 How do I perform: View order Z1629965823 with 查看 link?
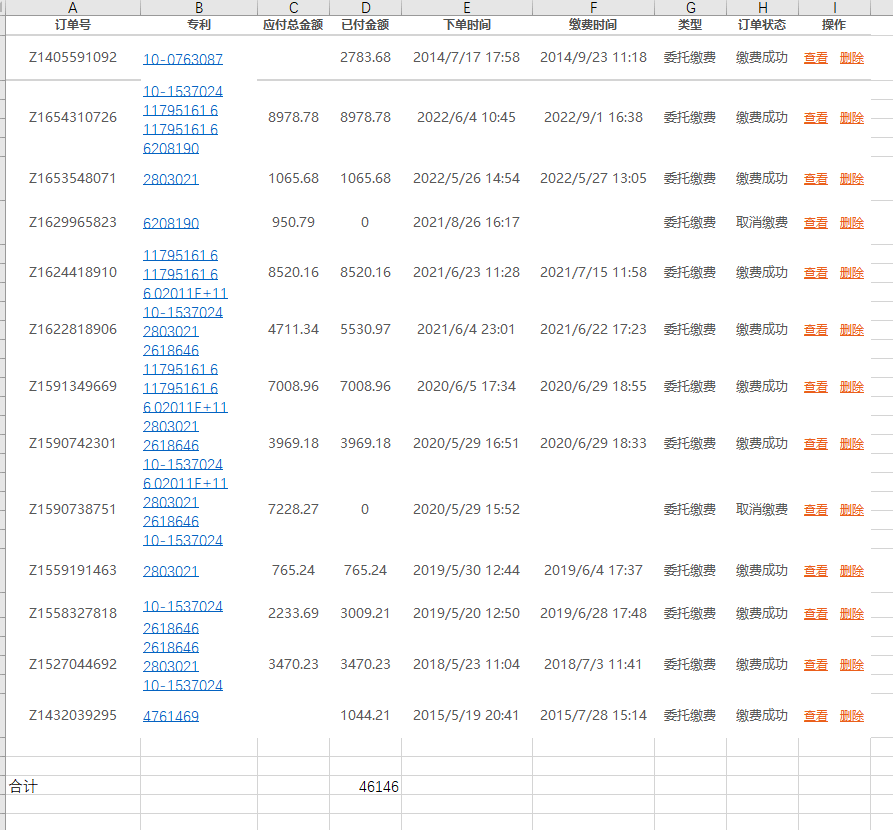pos(816,223)
